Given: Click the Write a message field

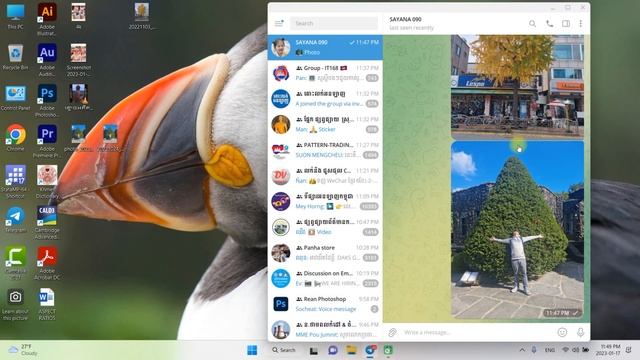Looking at the screenshot, I should [x=478, y=332].
